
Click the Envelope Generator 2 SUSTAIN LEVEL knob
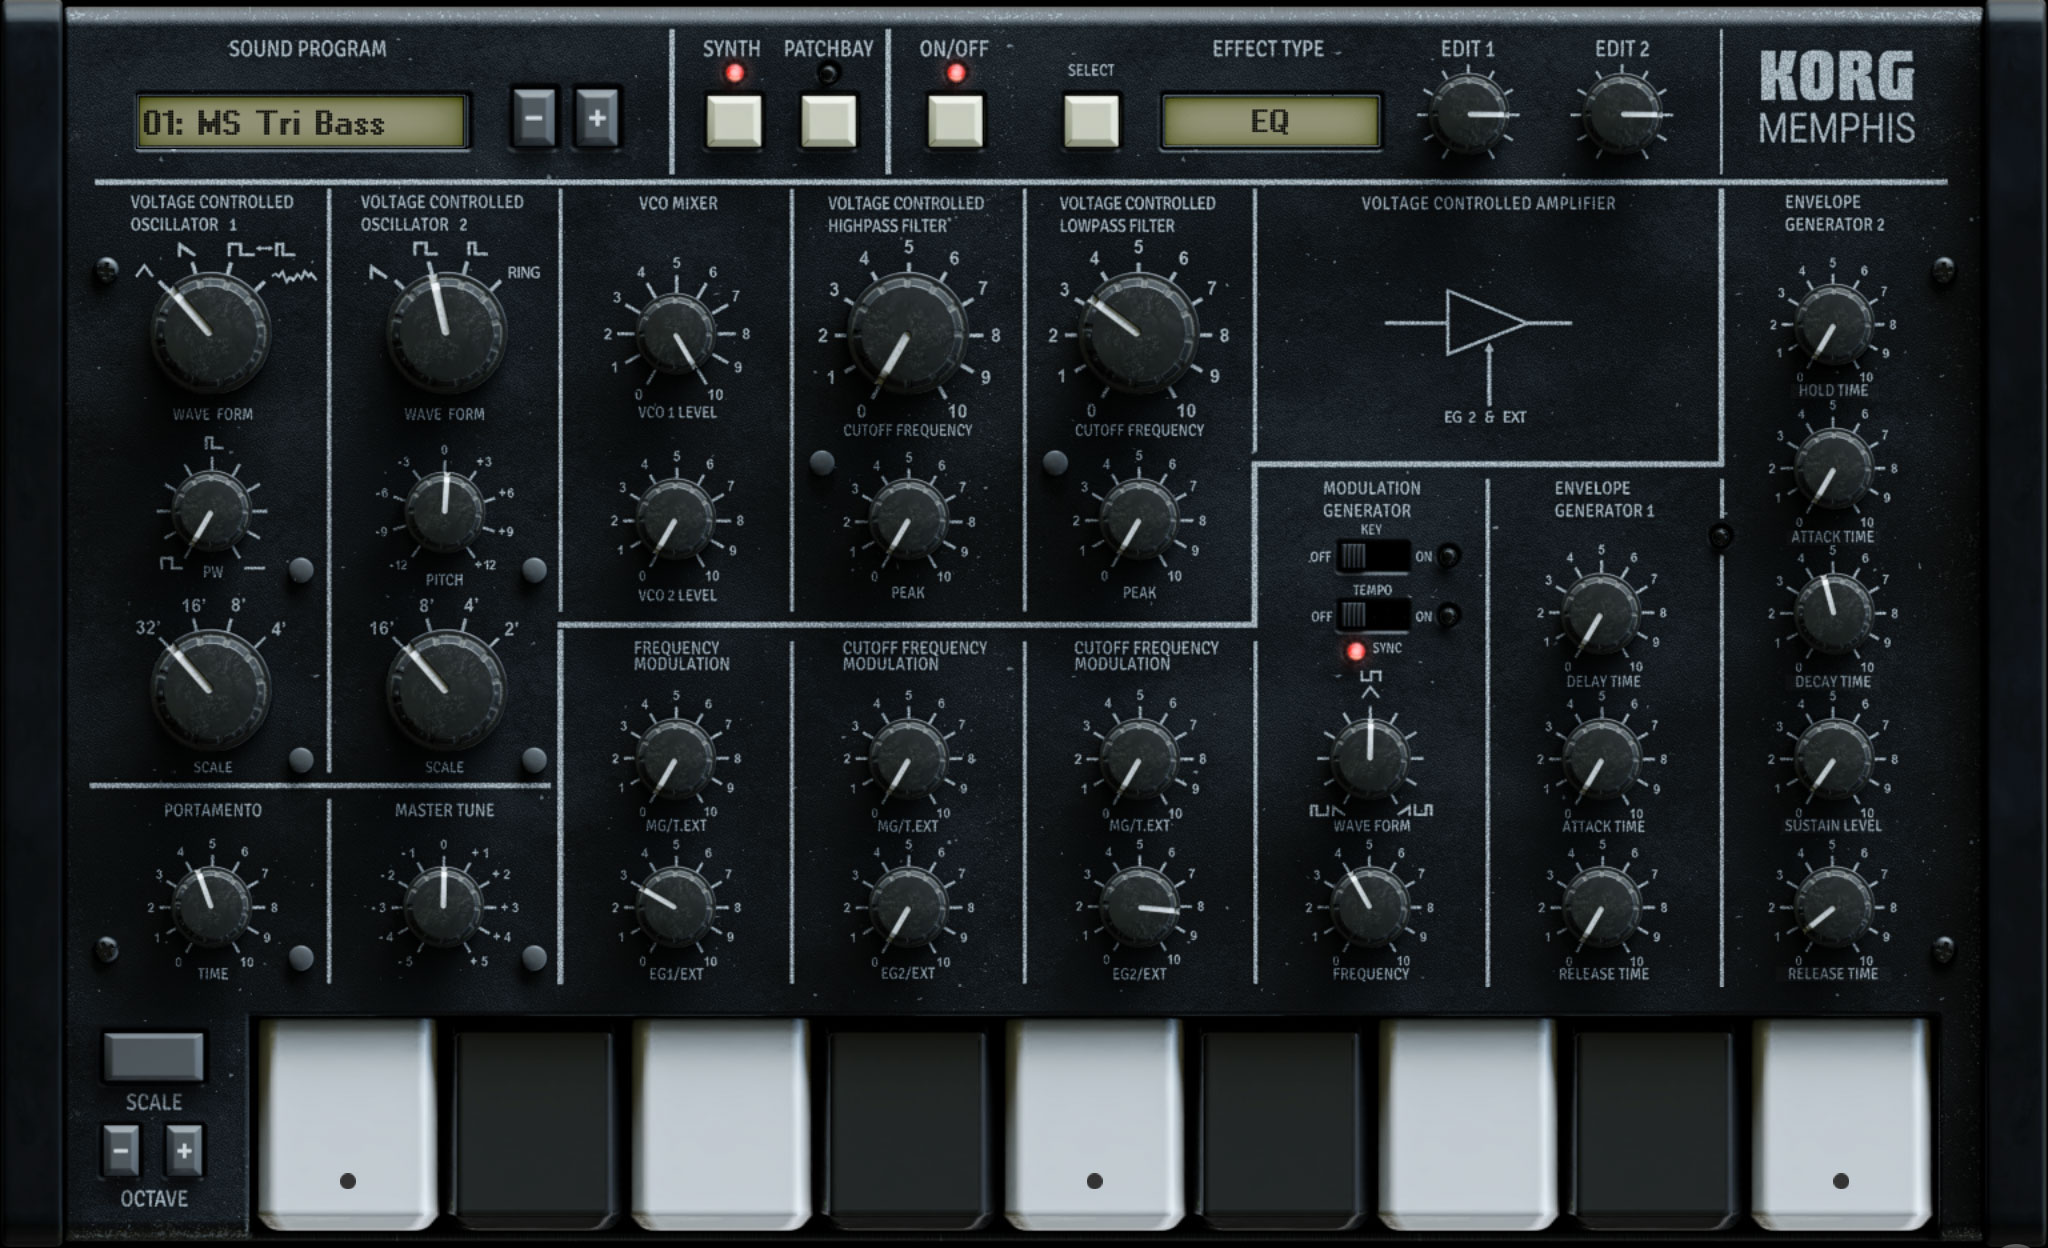point(1833,759)
